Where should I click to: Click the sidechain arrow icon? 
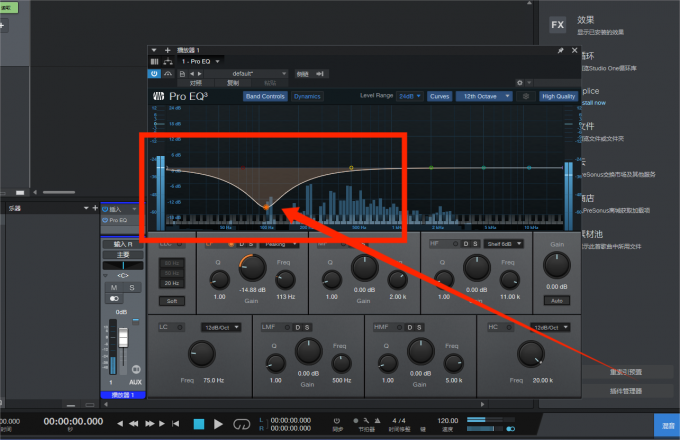(x=320, y=74)
